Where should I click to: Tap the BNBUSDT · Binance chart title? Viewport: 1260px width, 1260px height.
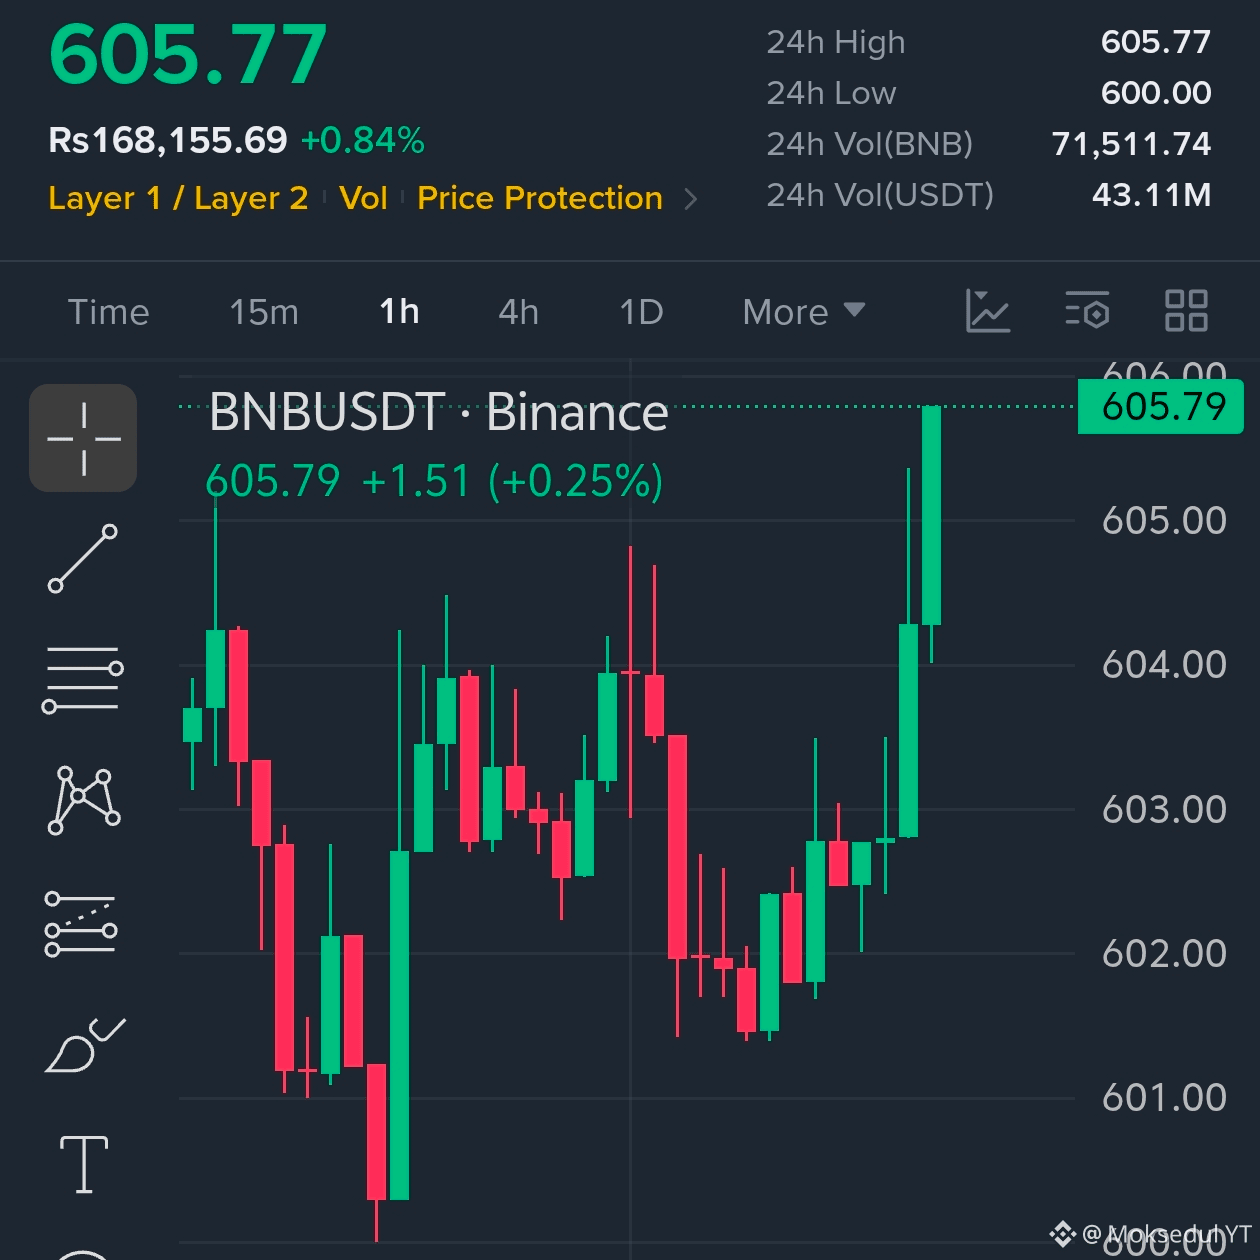438,412
